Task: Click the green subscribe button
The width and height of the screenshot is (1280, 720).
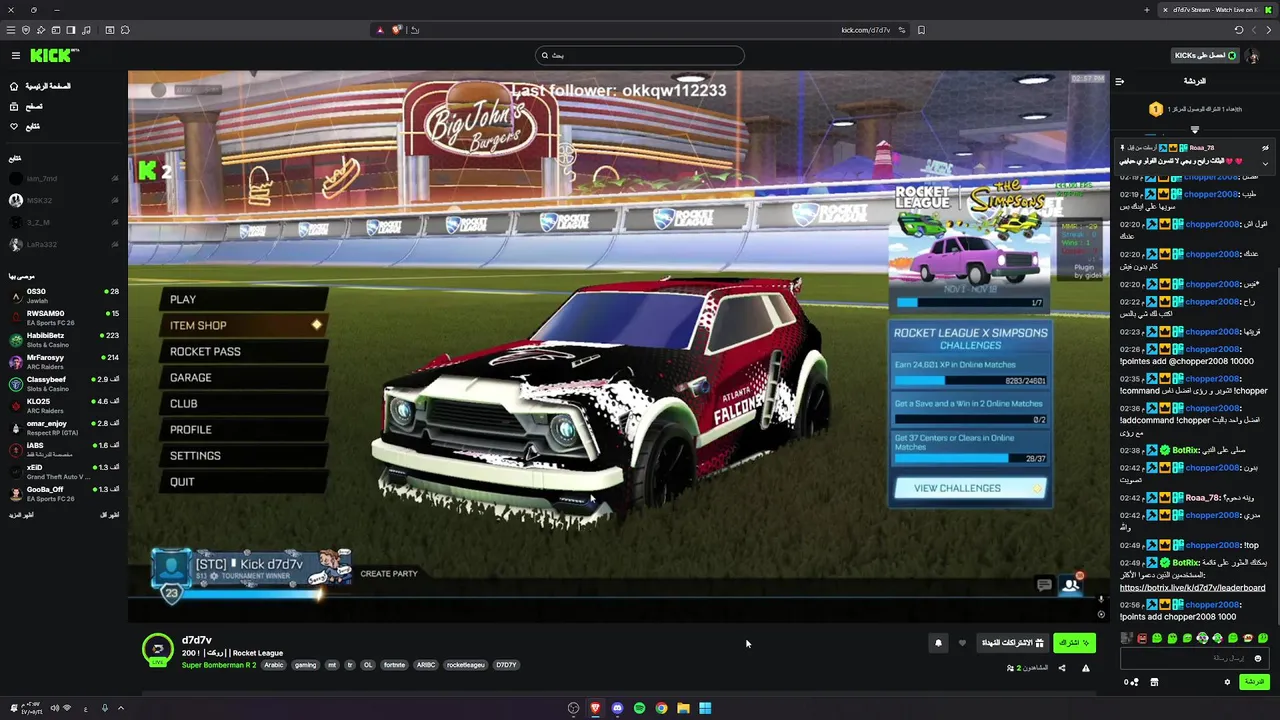Action: (x=1074, y=643)
